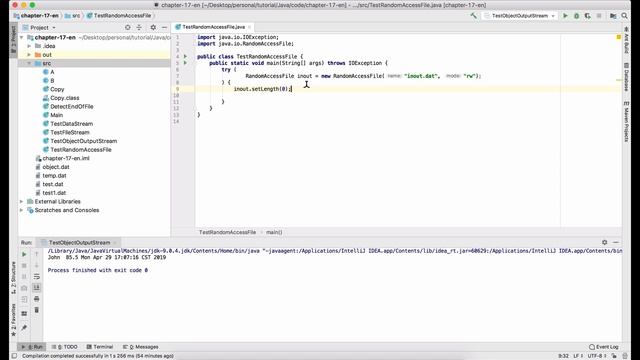Open the Event Log
This screenshot has height=360, width=640.
(604, 347)
